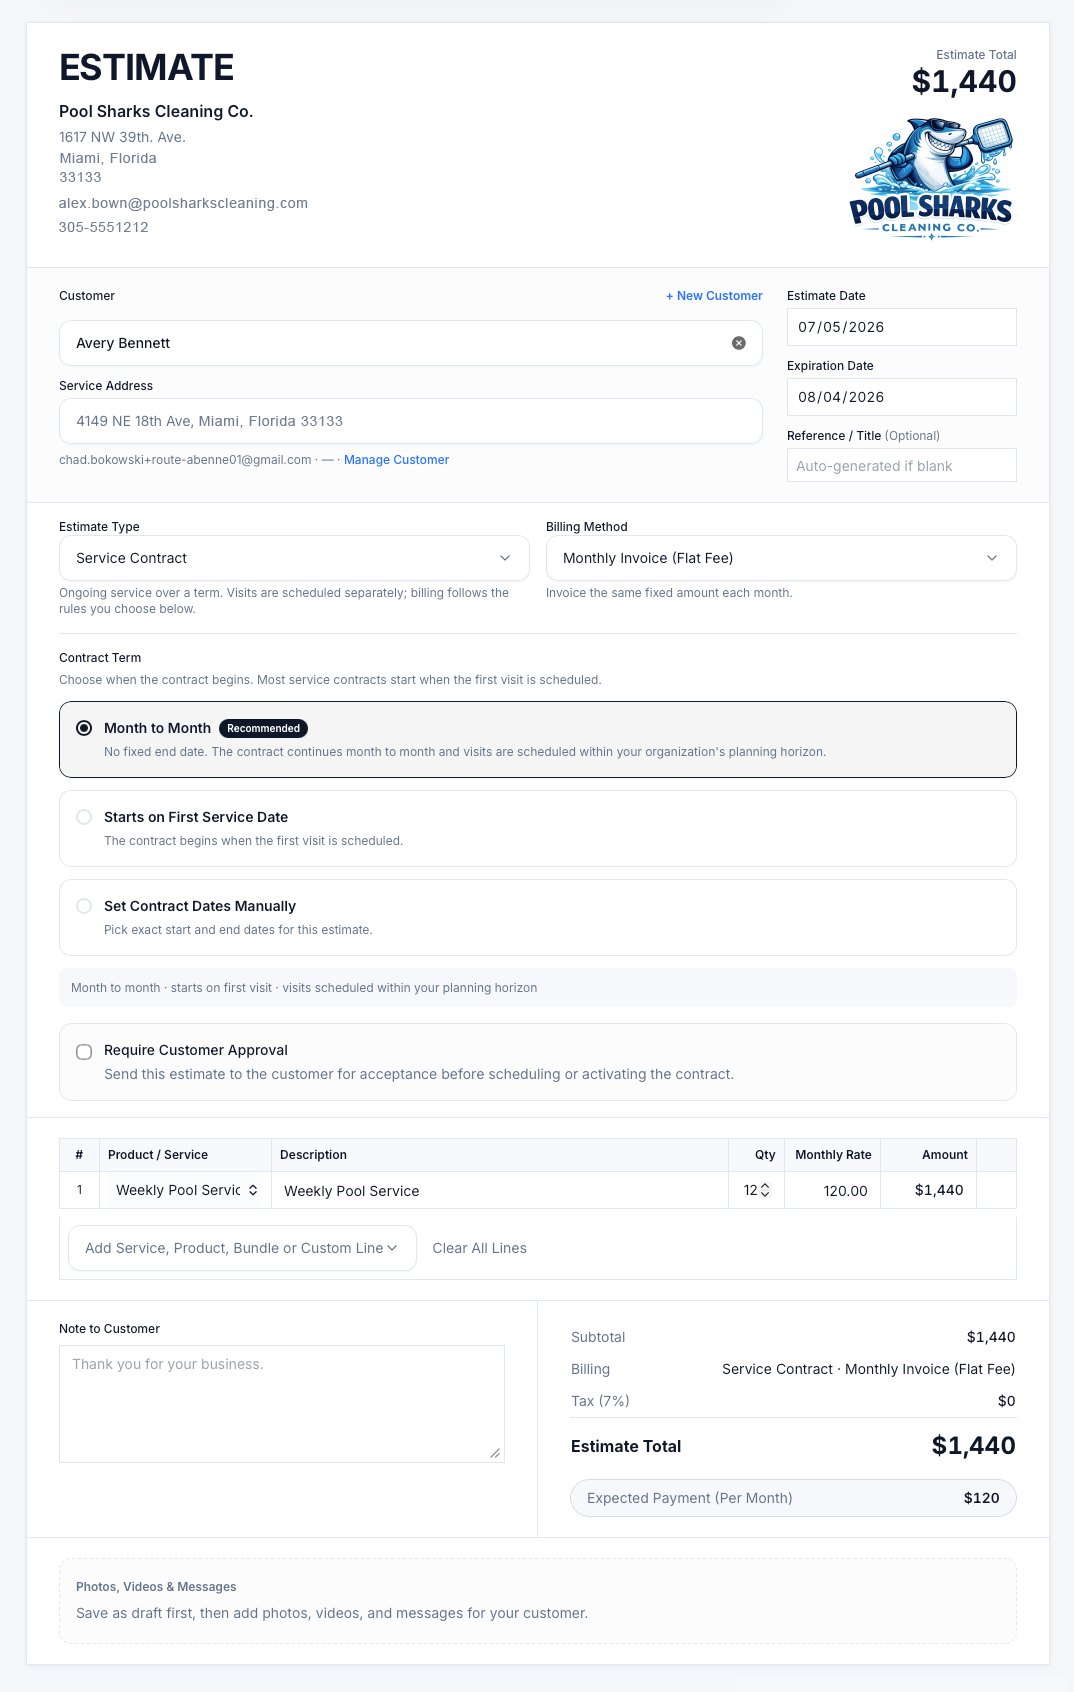Click the + New Customer link
The height and width of the screenshot is (1692, 1074).
click(x=714, y=296)
